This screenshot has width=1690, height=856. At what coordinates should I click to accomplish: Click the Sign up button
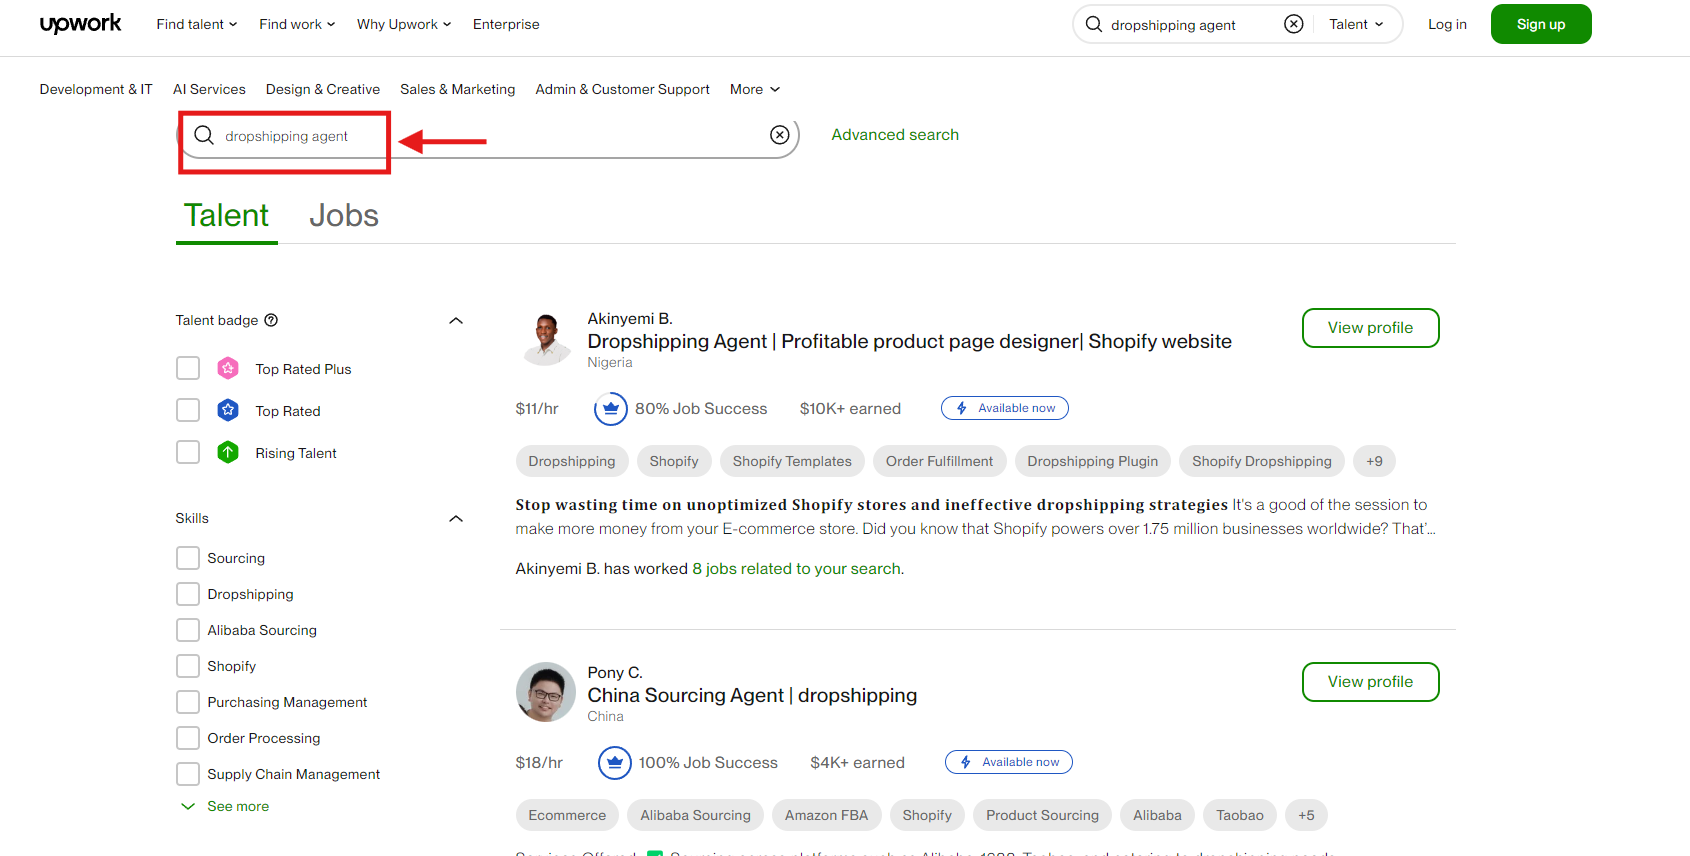pyautogui.click(x=1541, y=24)
